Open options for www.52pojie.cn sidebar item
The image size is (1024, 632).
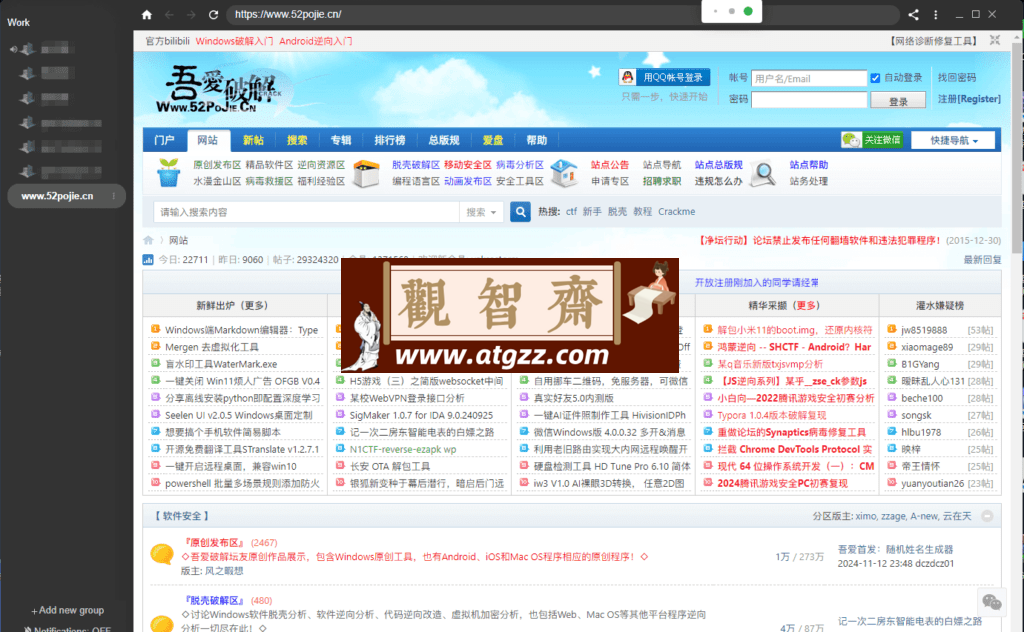114,196
